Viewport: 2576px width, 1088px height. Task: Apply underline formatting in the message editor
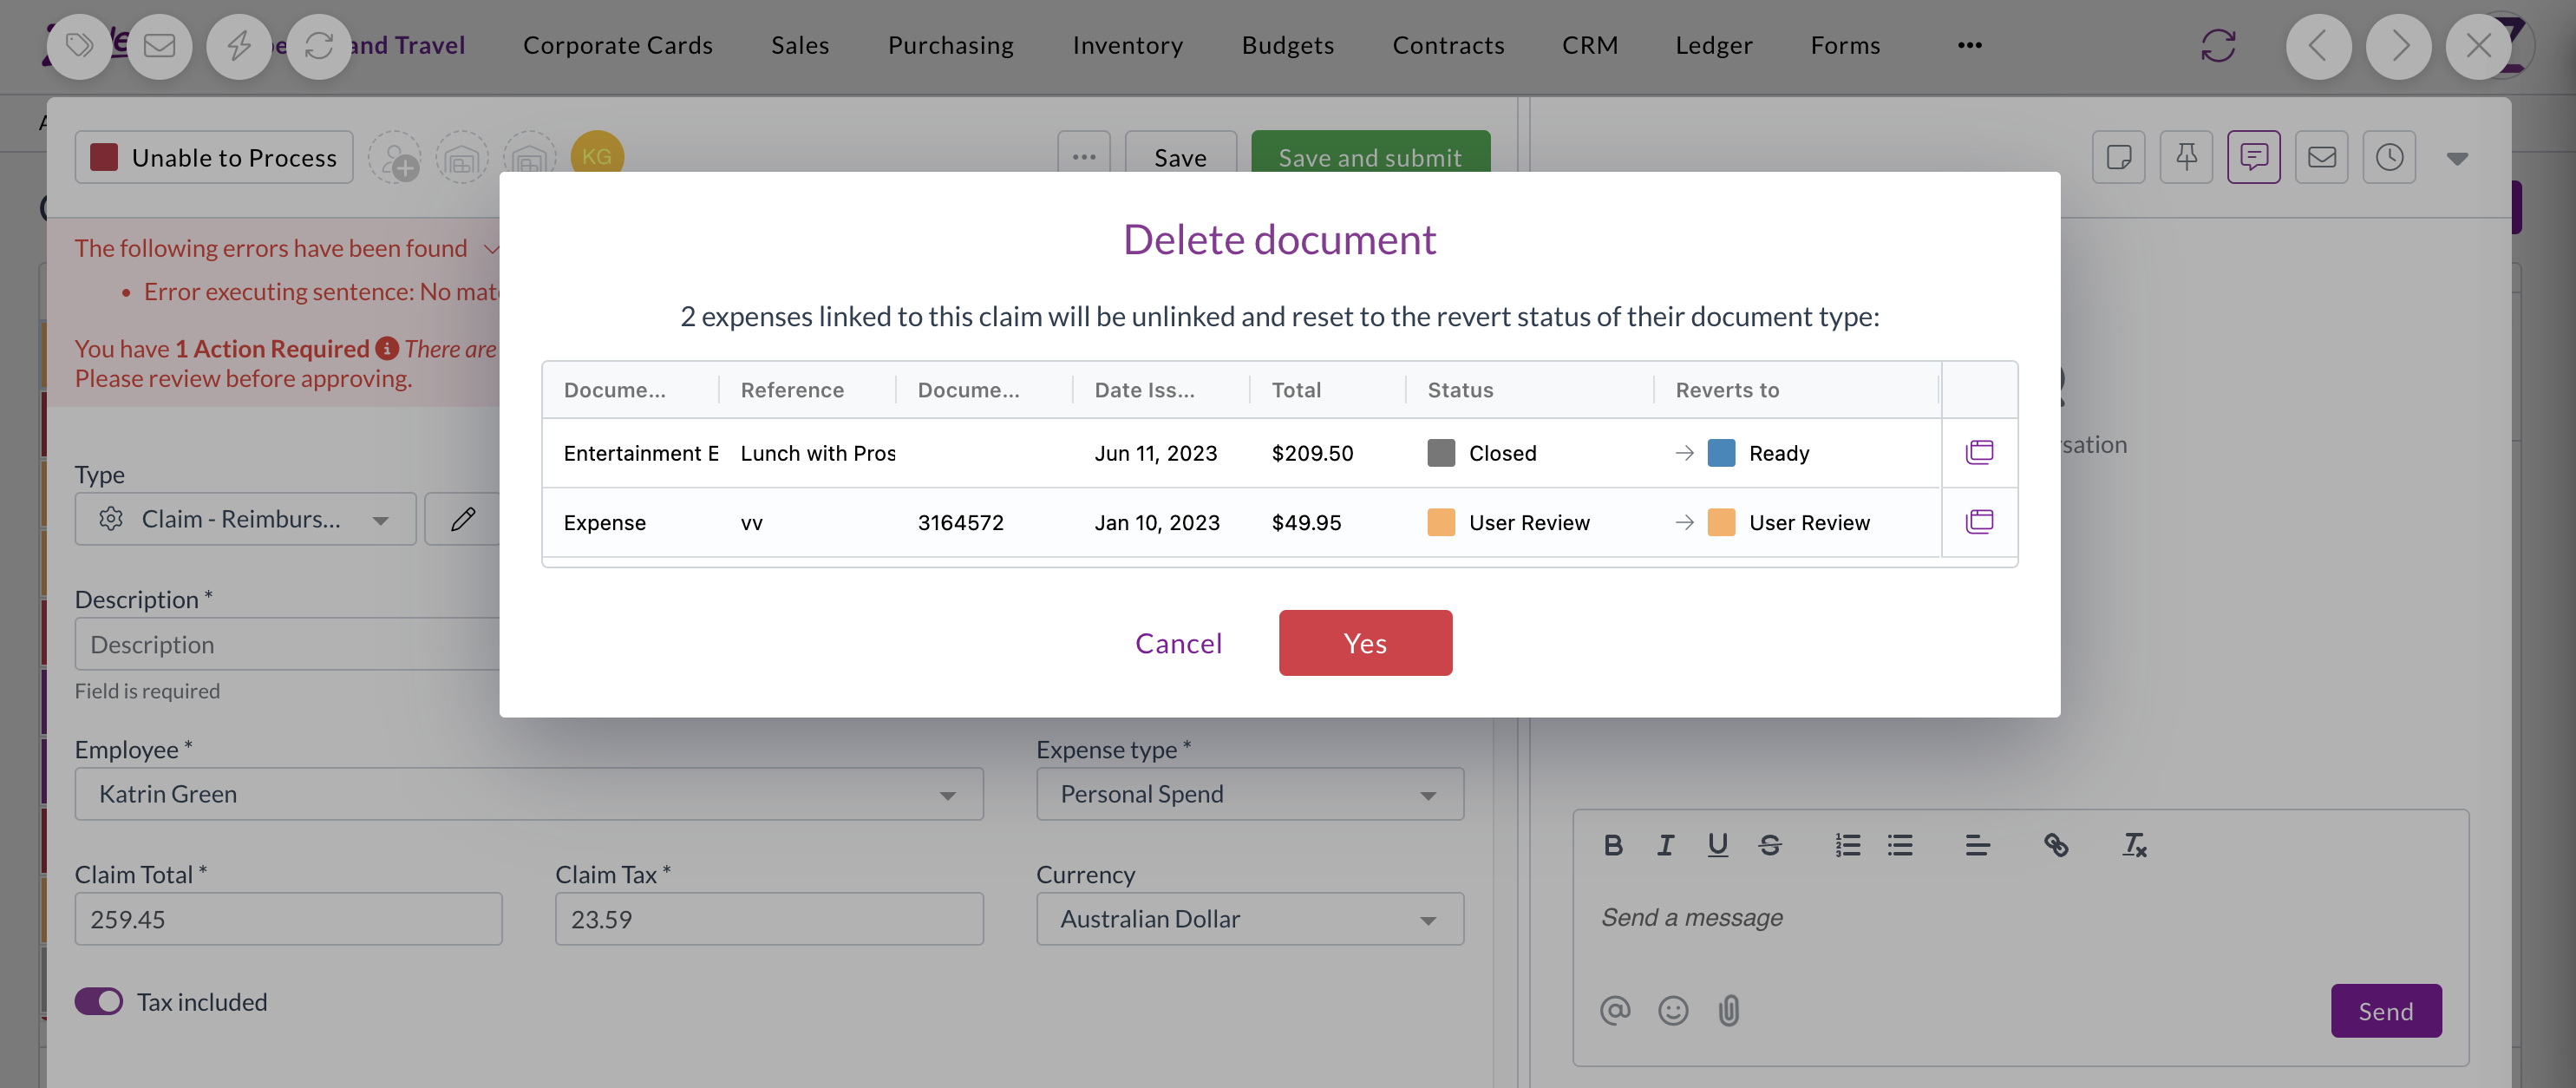tap(1717, 845)
